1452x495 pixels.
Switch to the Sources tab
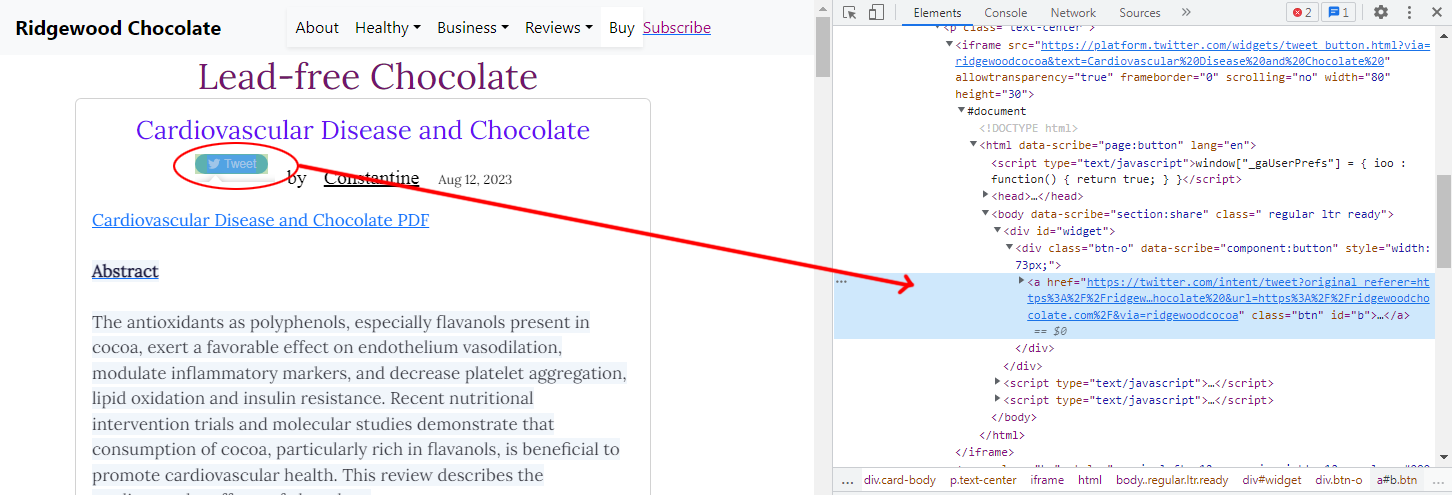click(1140, 13)
